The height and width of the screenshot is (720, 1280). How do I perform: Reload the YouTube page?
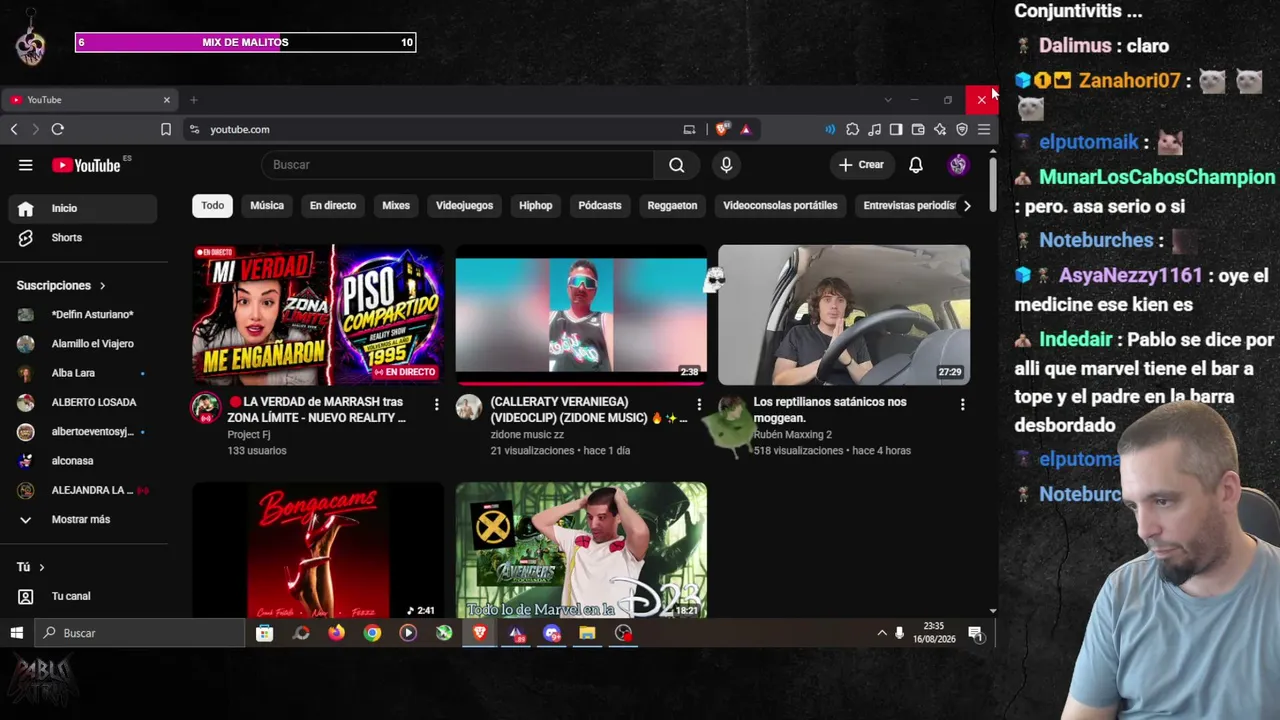tap(58, 129)
